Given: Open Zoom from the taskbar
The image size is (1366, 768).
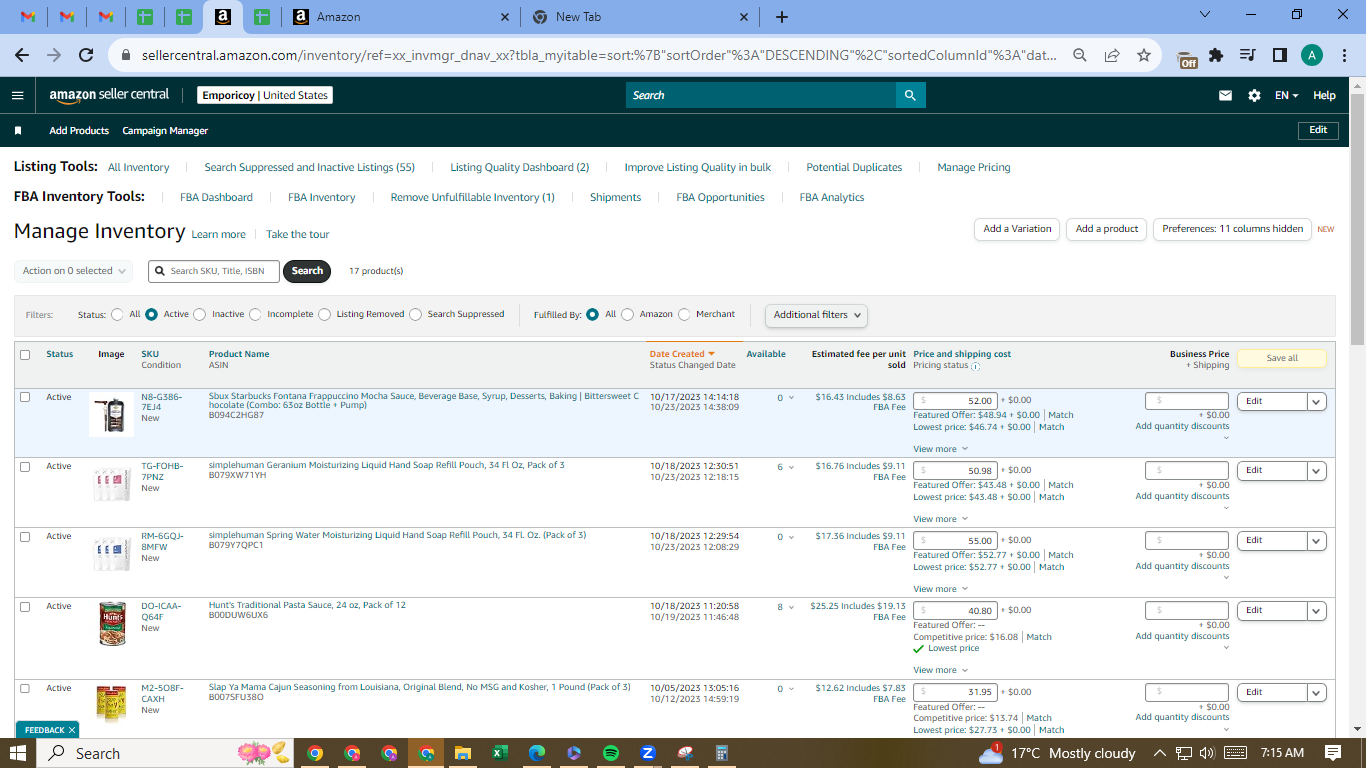Looking at the screenshot, I should [x=648, y=753].
